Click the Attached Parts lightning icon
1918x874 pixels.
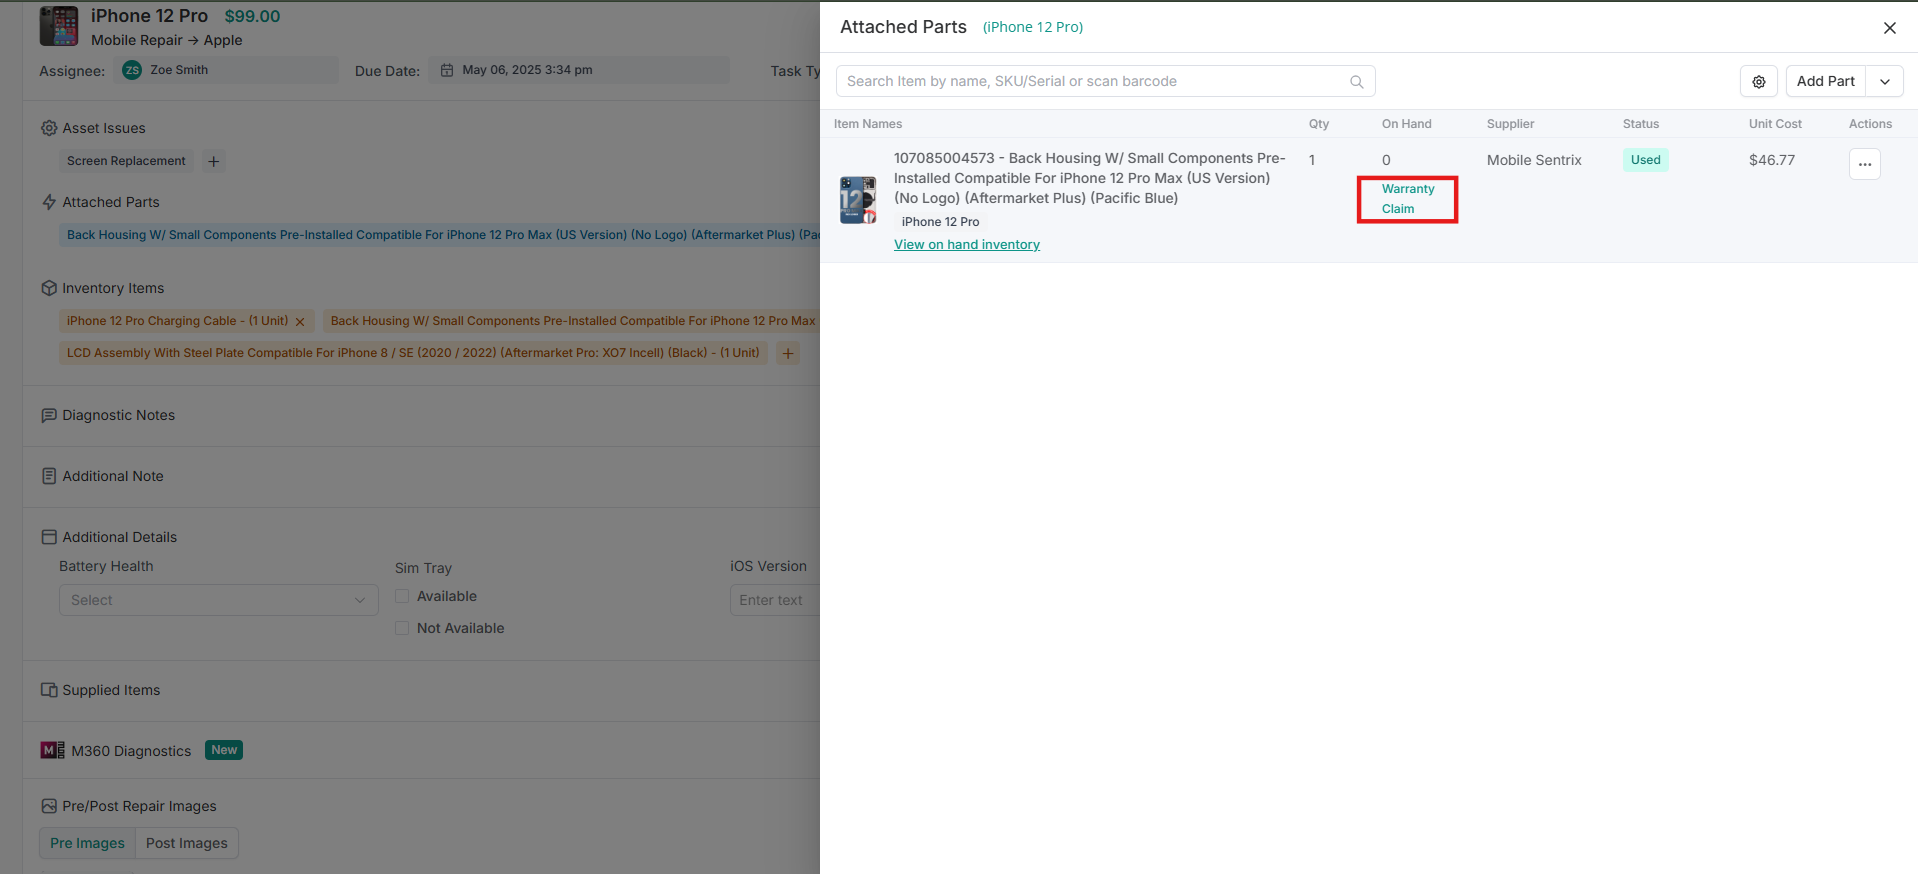coord(49,202)
